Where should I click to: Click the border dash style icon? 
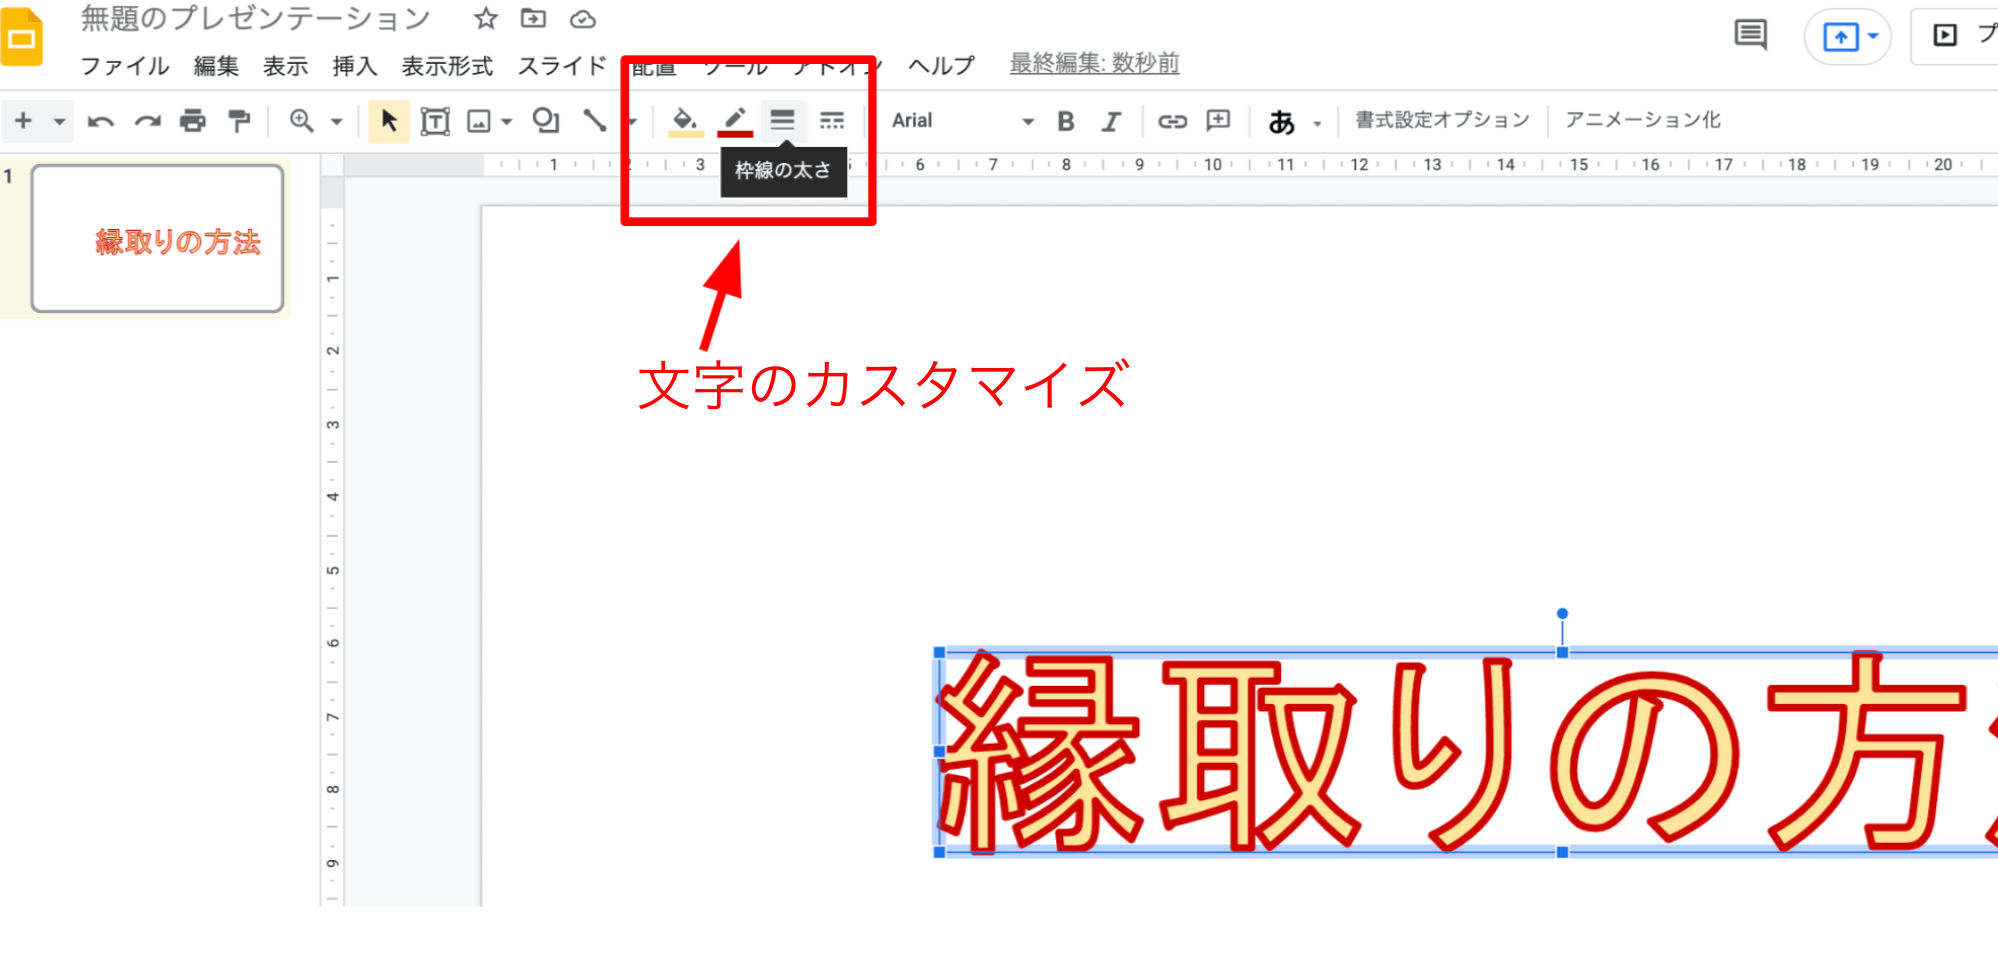point(832,120)
